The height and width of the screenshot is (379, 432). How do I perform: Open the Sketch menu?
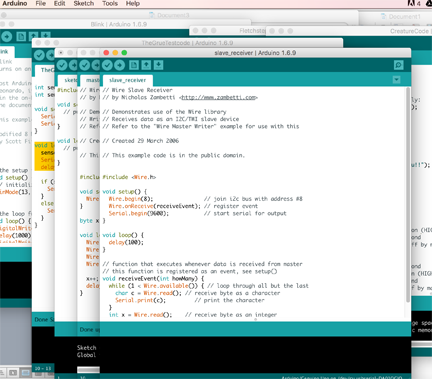click(x=84, y=3)
